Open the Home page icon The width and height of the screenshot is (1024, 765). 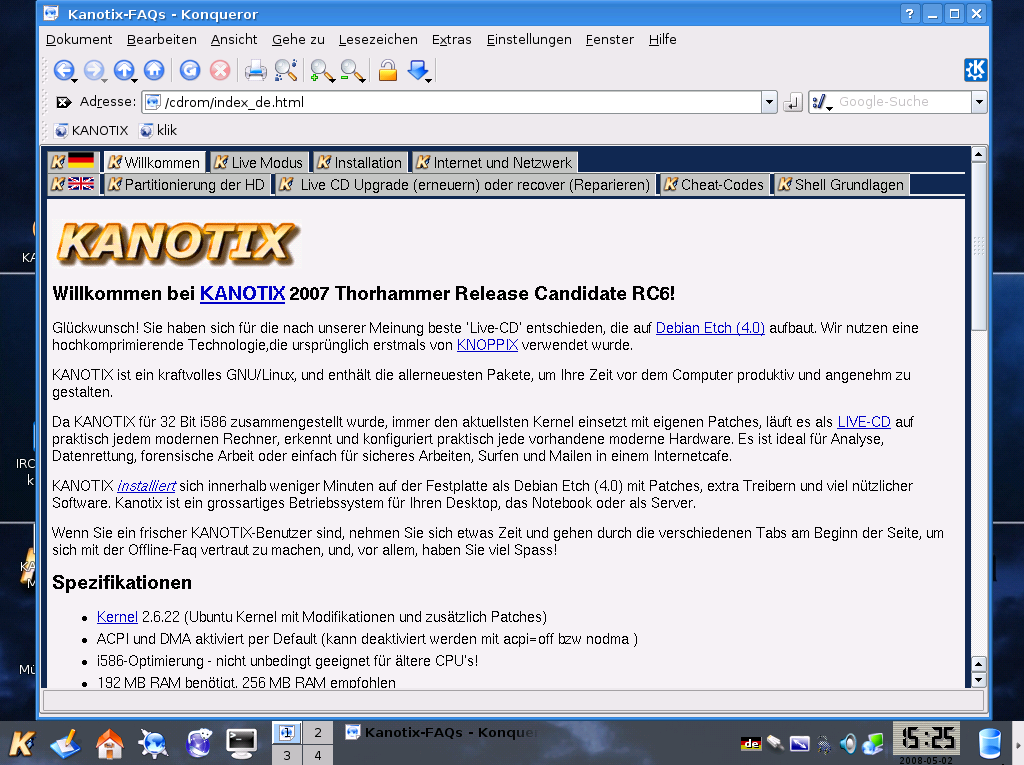coord(154,70)
